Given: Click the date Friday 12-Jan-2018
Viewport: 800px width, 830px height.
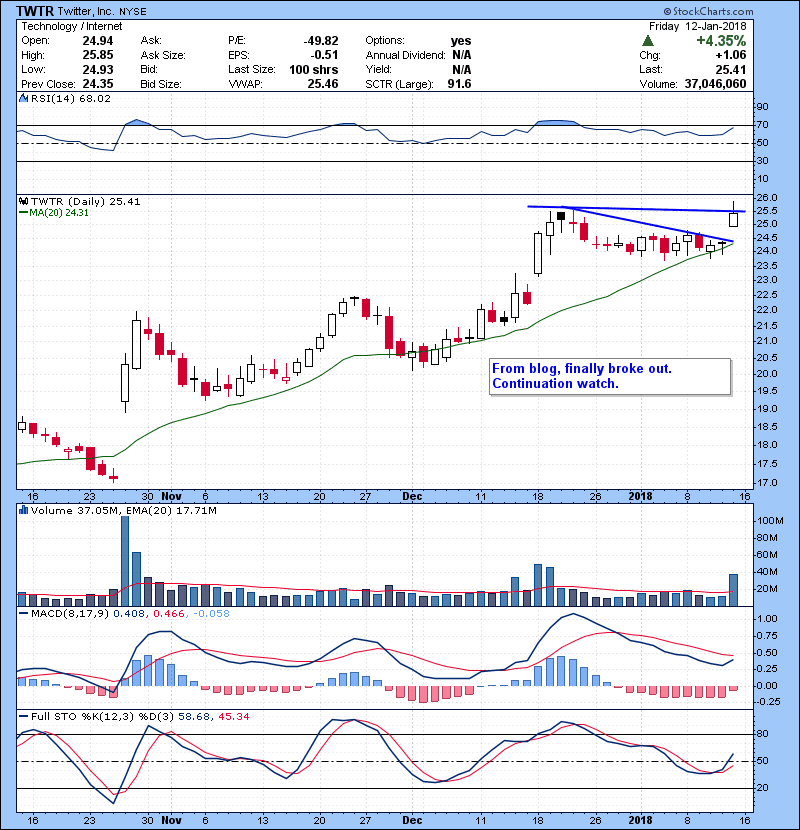Looking at the screenshot, I should [697, 26].
